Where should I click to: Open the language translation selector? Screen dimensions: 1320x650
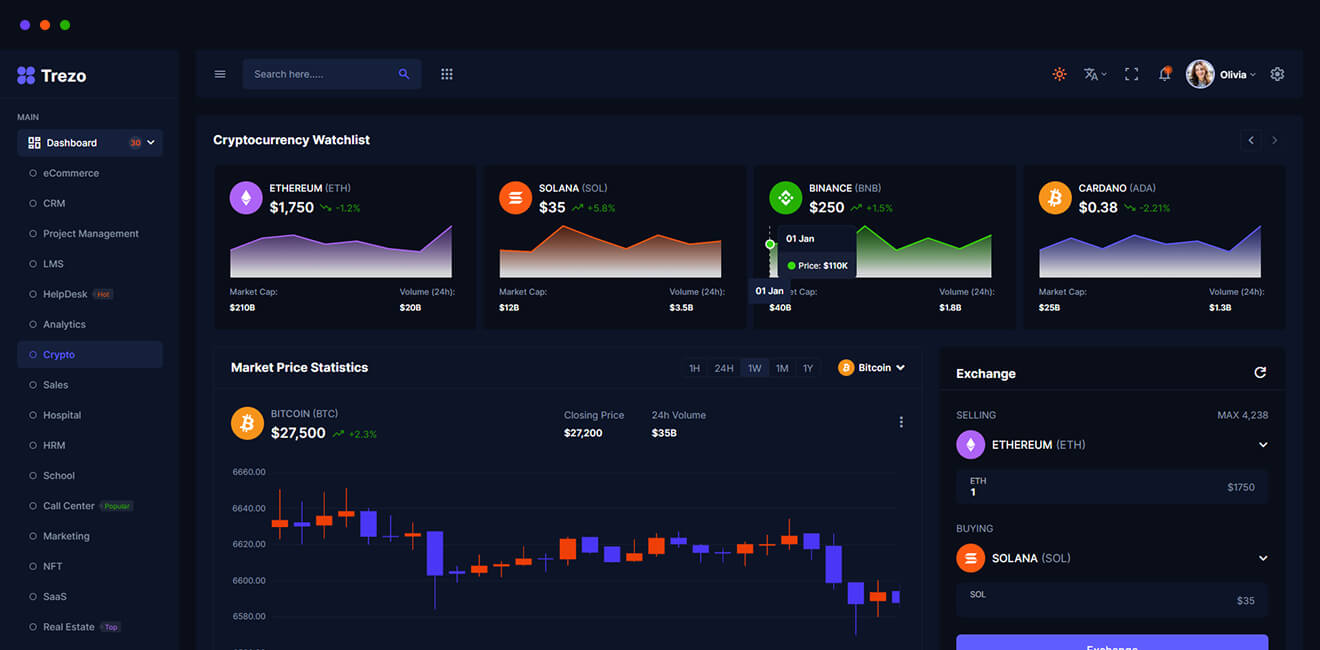click(x=1094, y=74)
